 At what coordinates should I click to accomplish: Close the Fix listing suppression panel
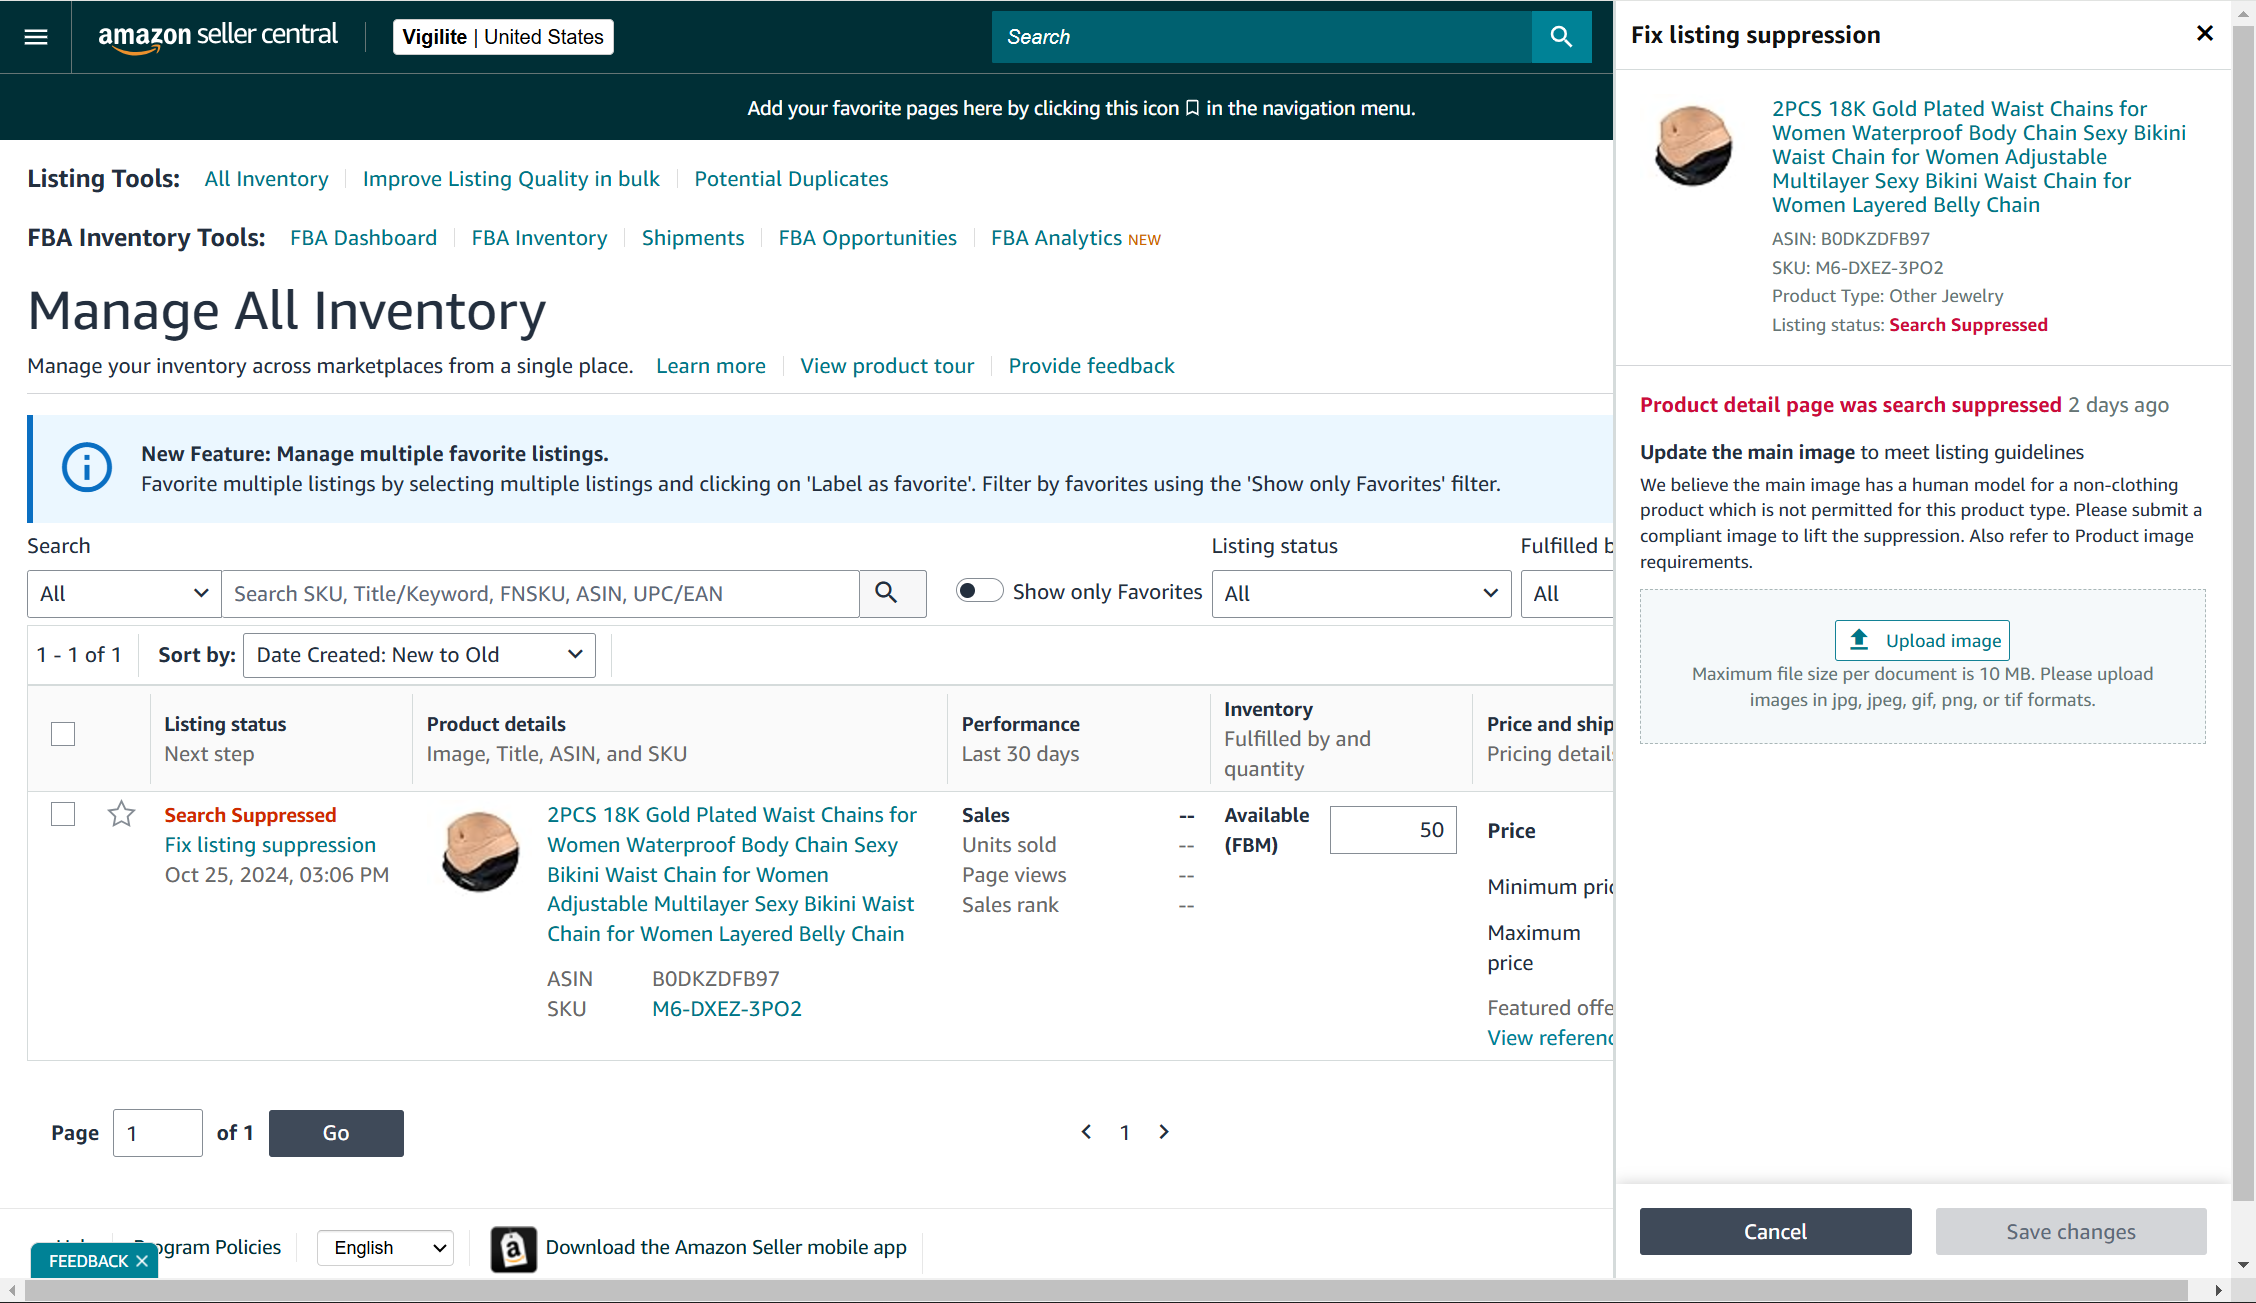[2204, 34]
